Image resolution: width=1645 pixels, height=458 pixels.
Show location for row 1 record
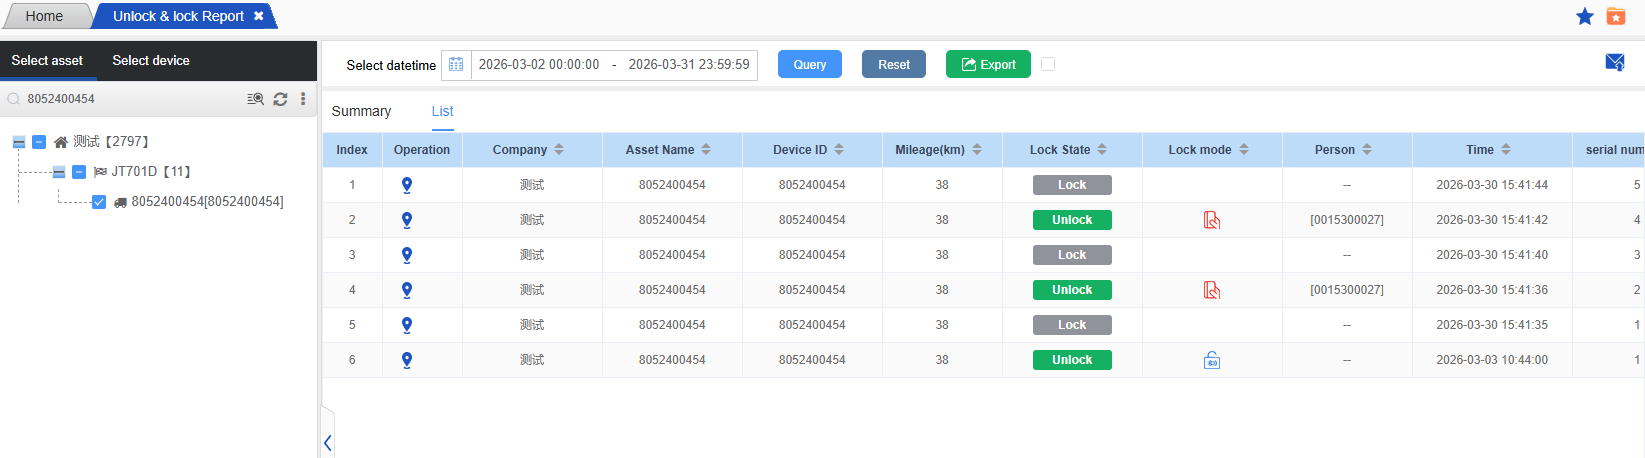[x=407, y=185]
